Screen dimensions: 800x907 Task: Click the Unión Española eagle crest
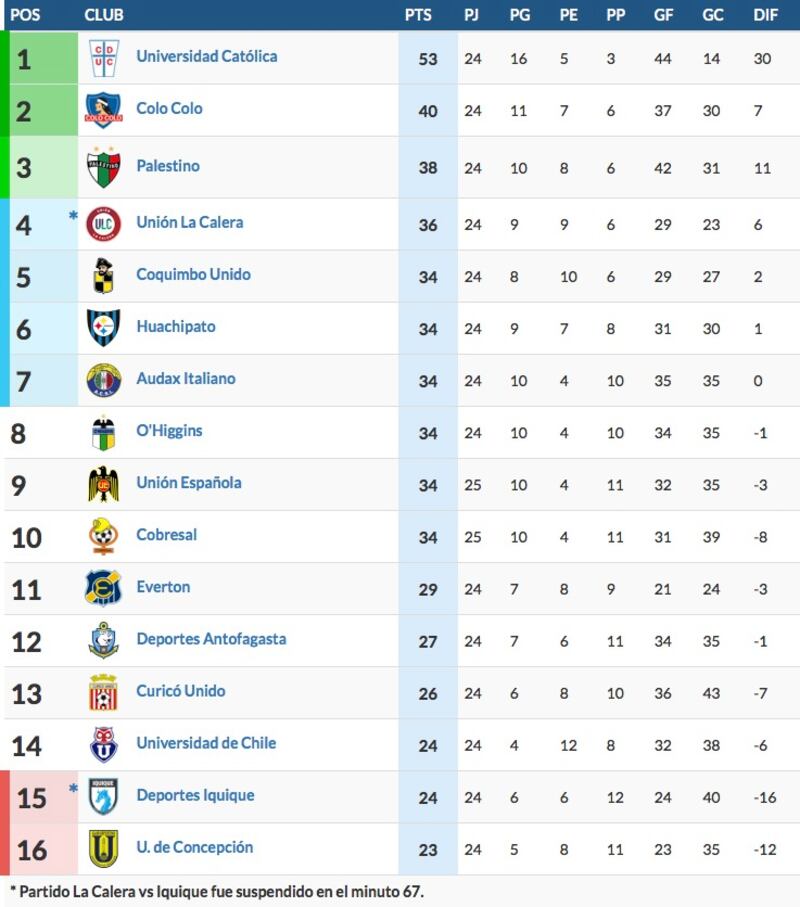coord(104,484)
